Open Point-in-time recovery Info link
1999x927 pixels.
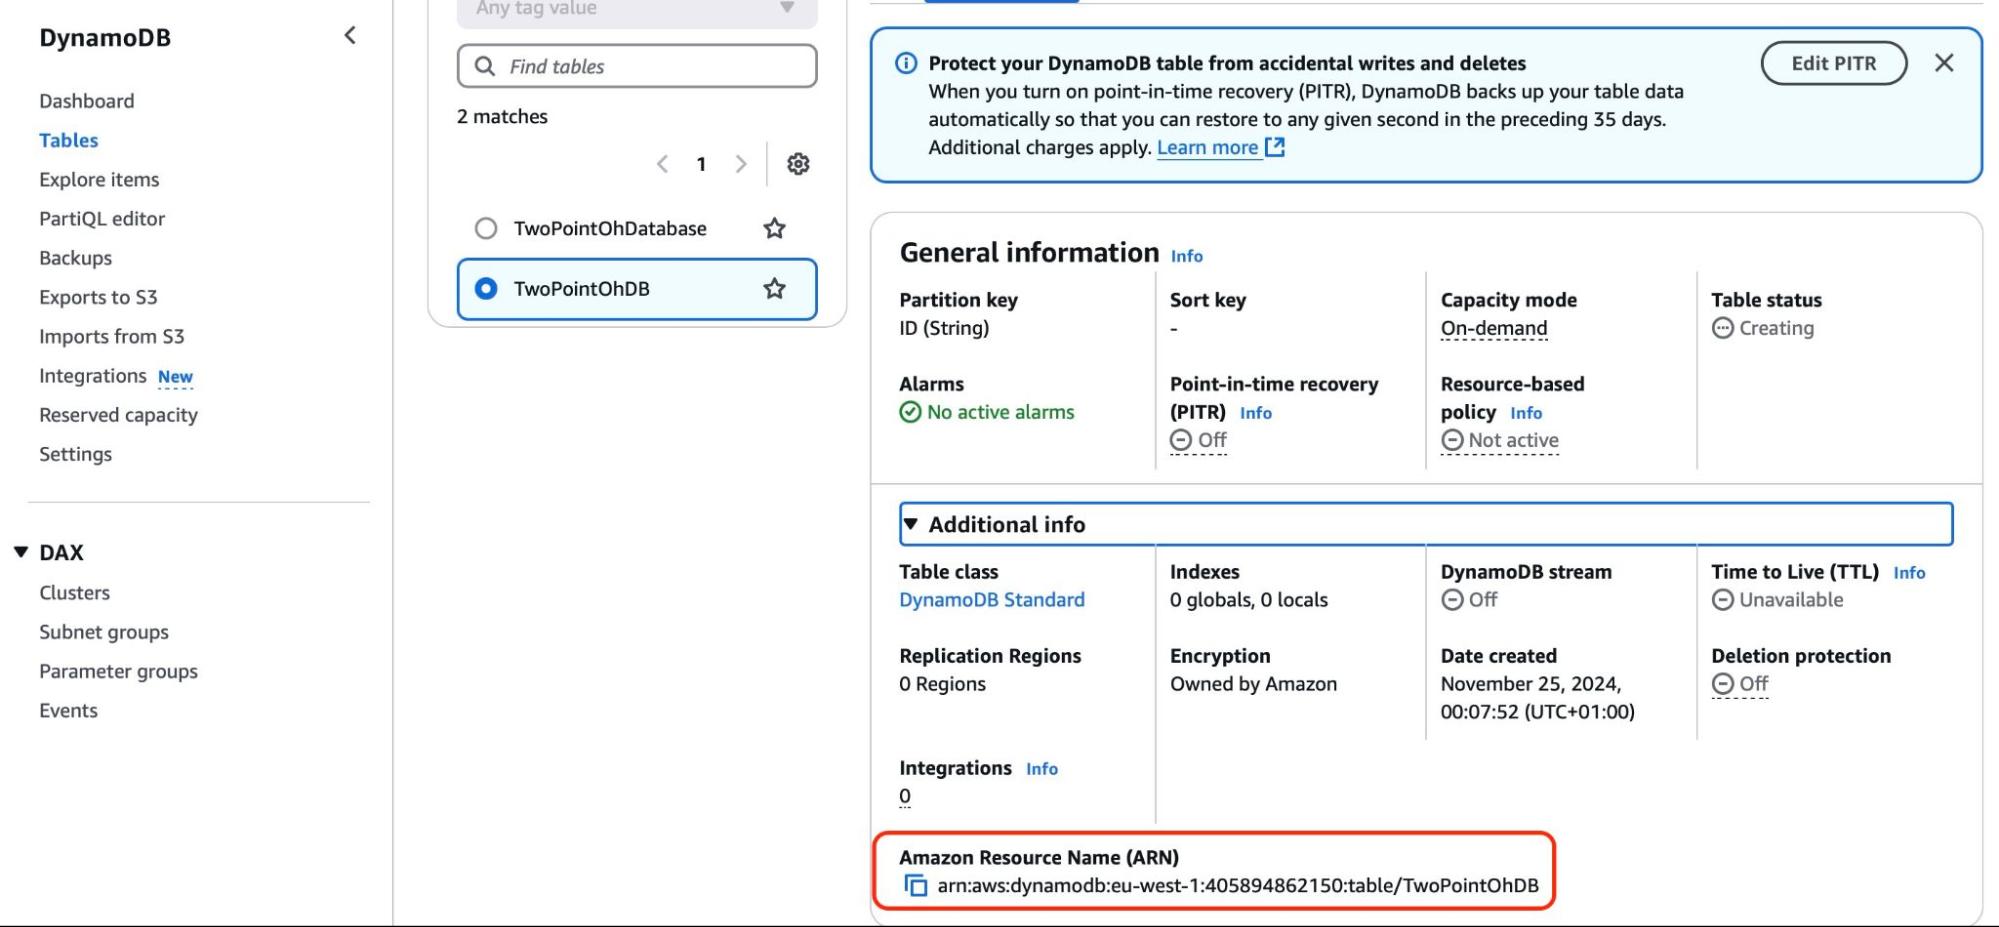tap(1256, 413)
